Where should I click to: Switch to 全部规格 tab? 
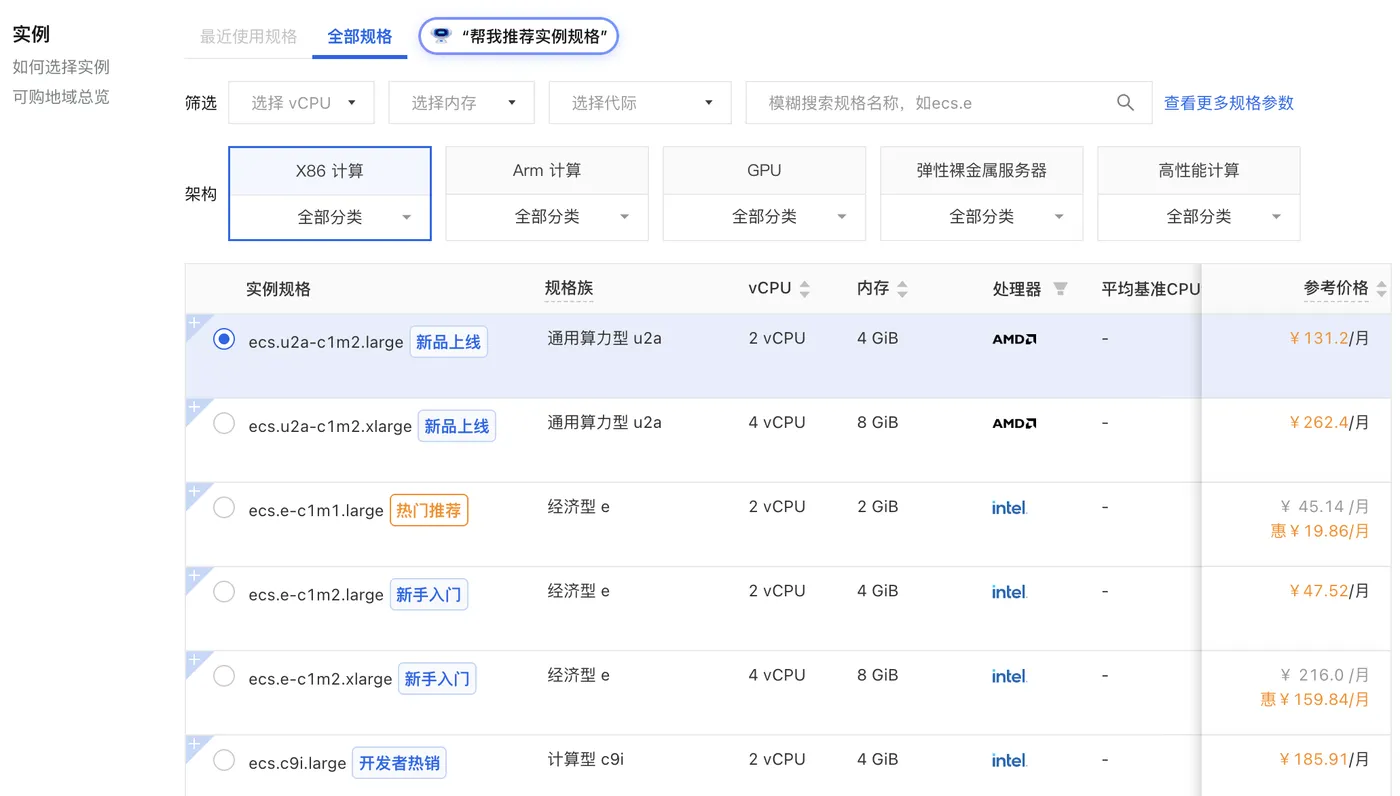(x=360, y=36)
